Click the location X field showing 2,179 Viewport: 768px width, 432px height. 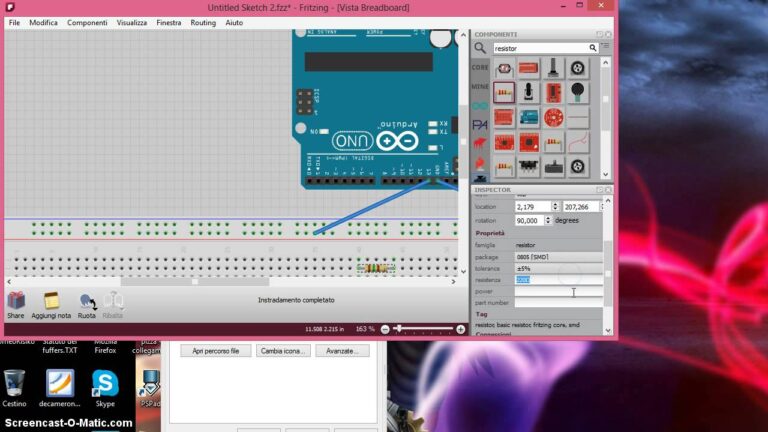[x=532, y=207]
